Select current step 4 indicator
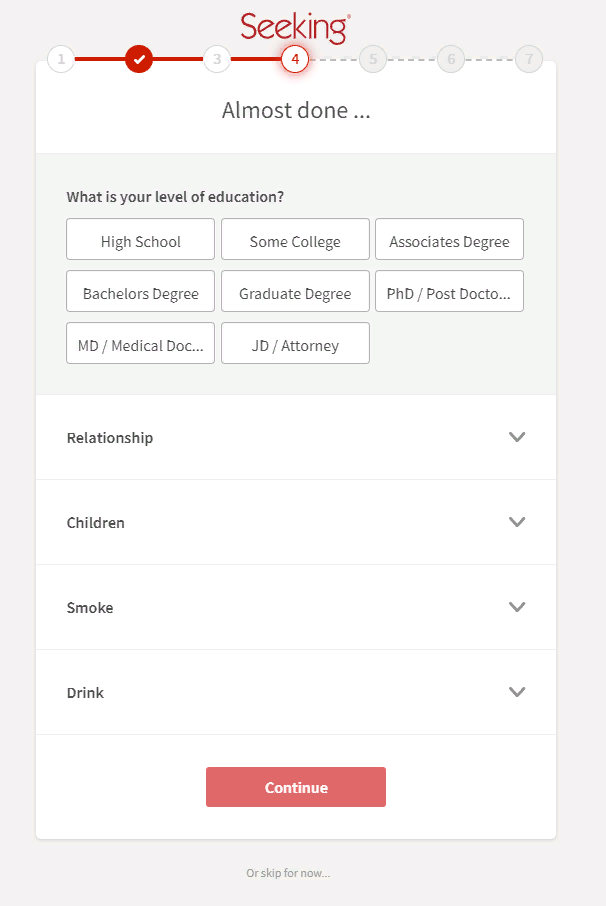 pos(295,59)
